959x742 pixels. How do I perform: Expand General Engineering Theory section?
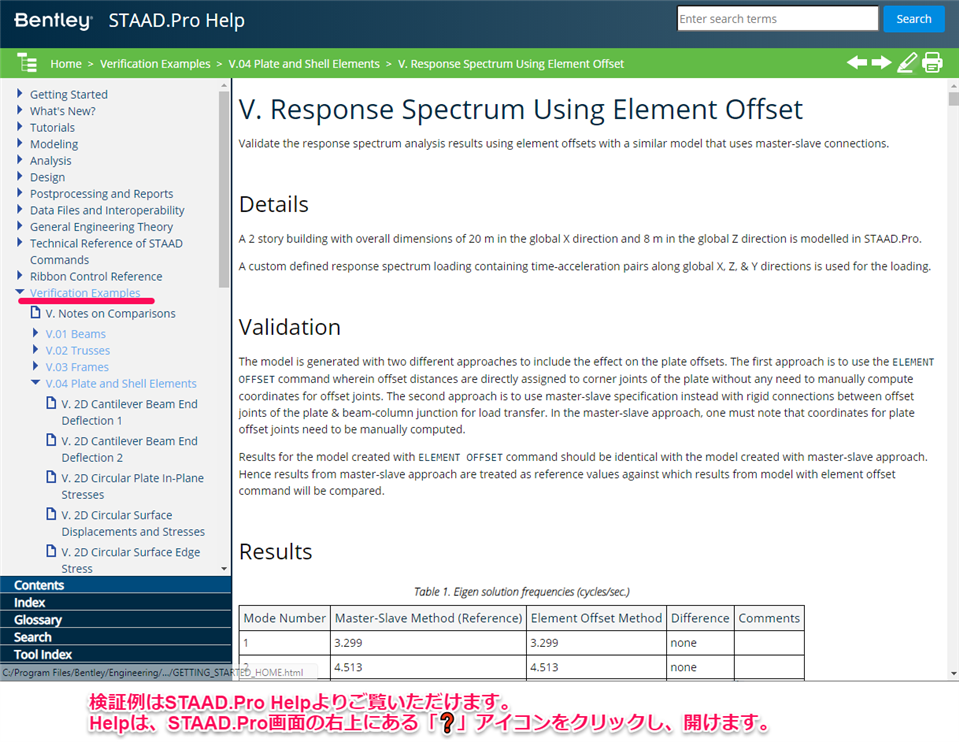coord(20,226)
